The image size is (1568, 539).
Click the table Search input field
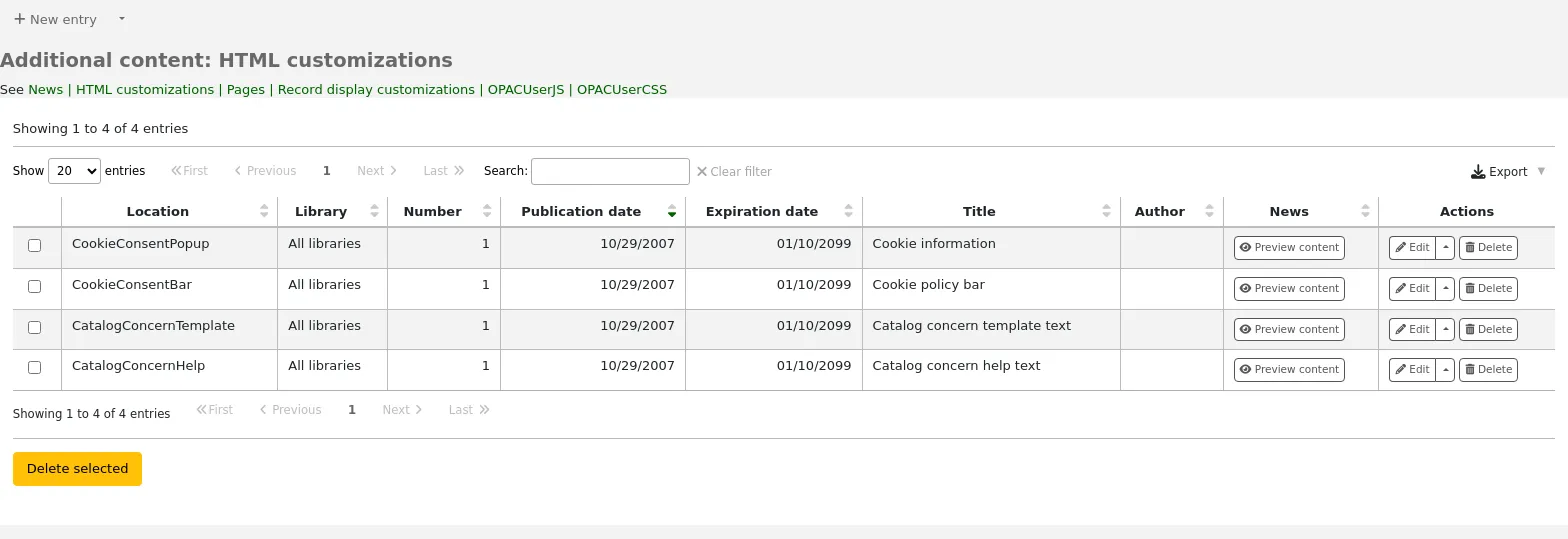[610, 171]
